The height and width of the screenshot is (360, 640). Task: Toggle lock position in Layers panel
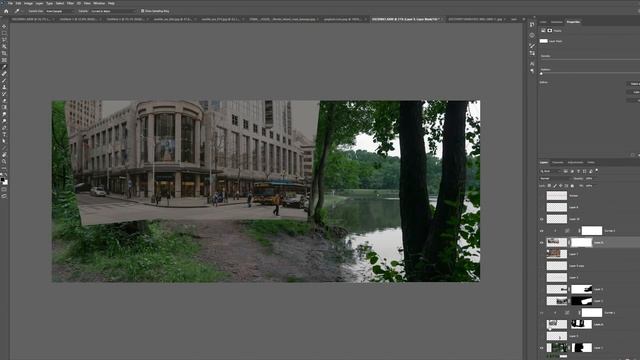point(561,186)
